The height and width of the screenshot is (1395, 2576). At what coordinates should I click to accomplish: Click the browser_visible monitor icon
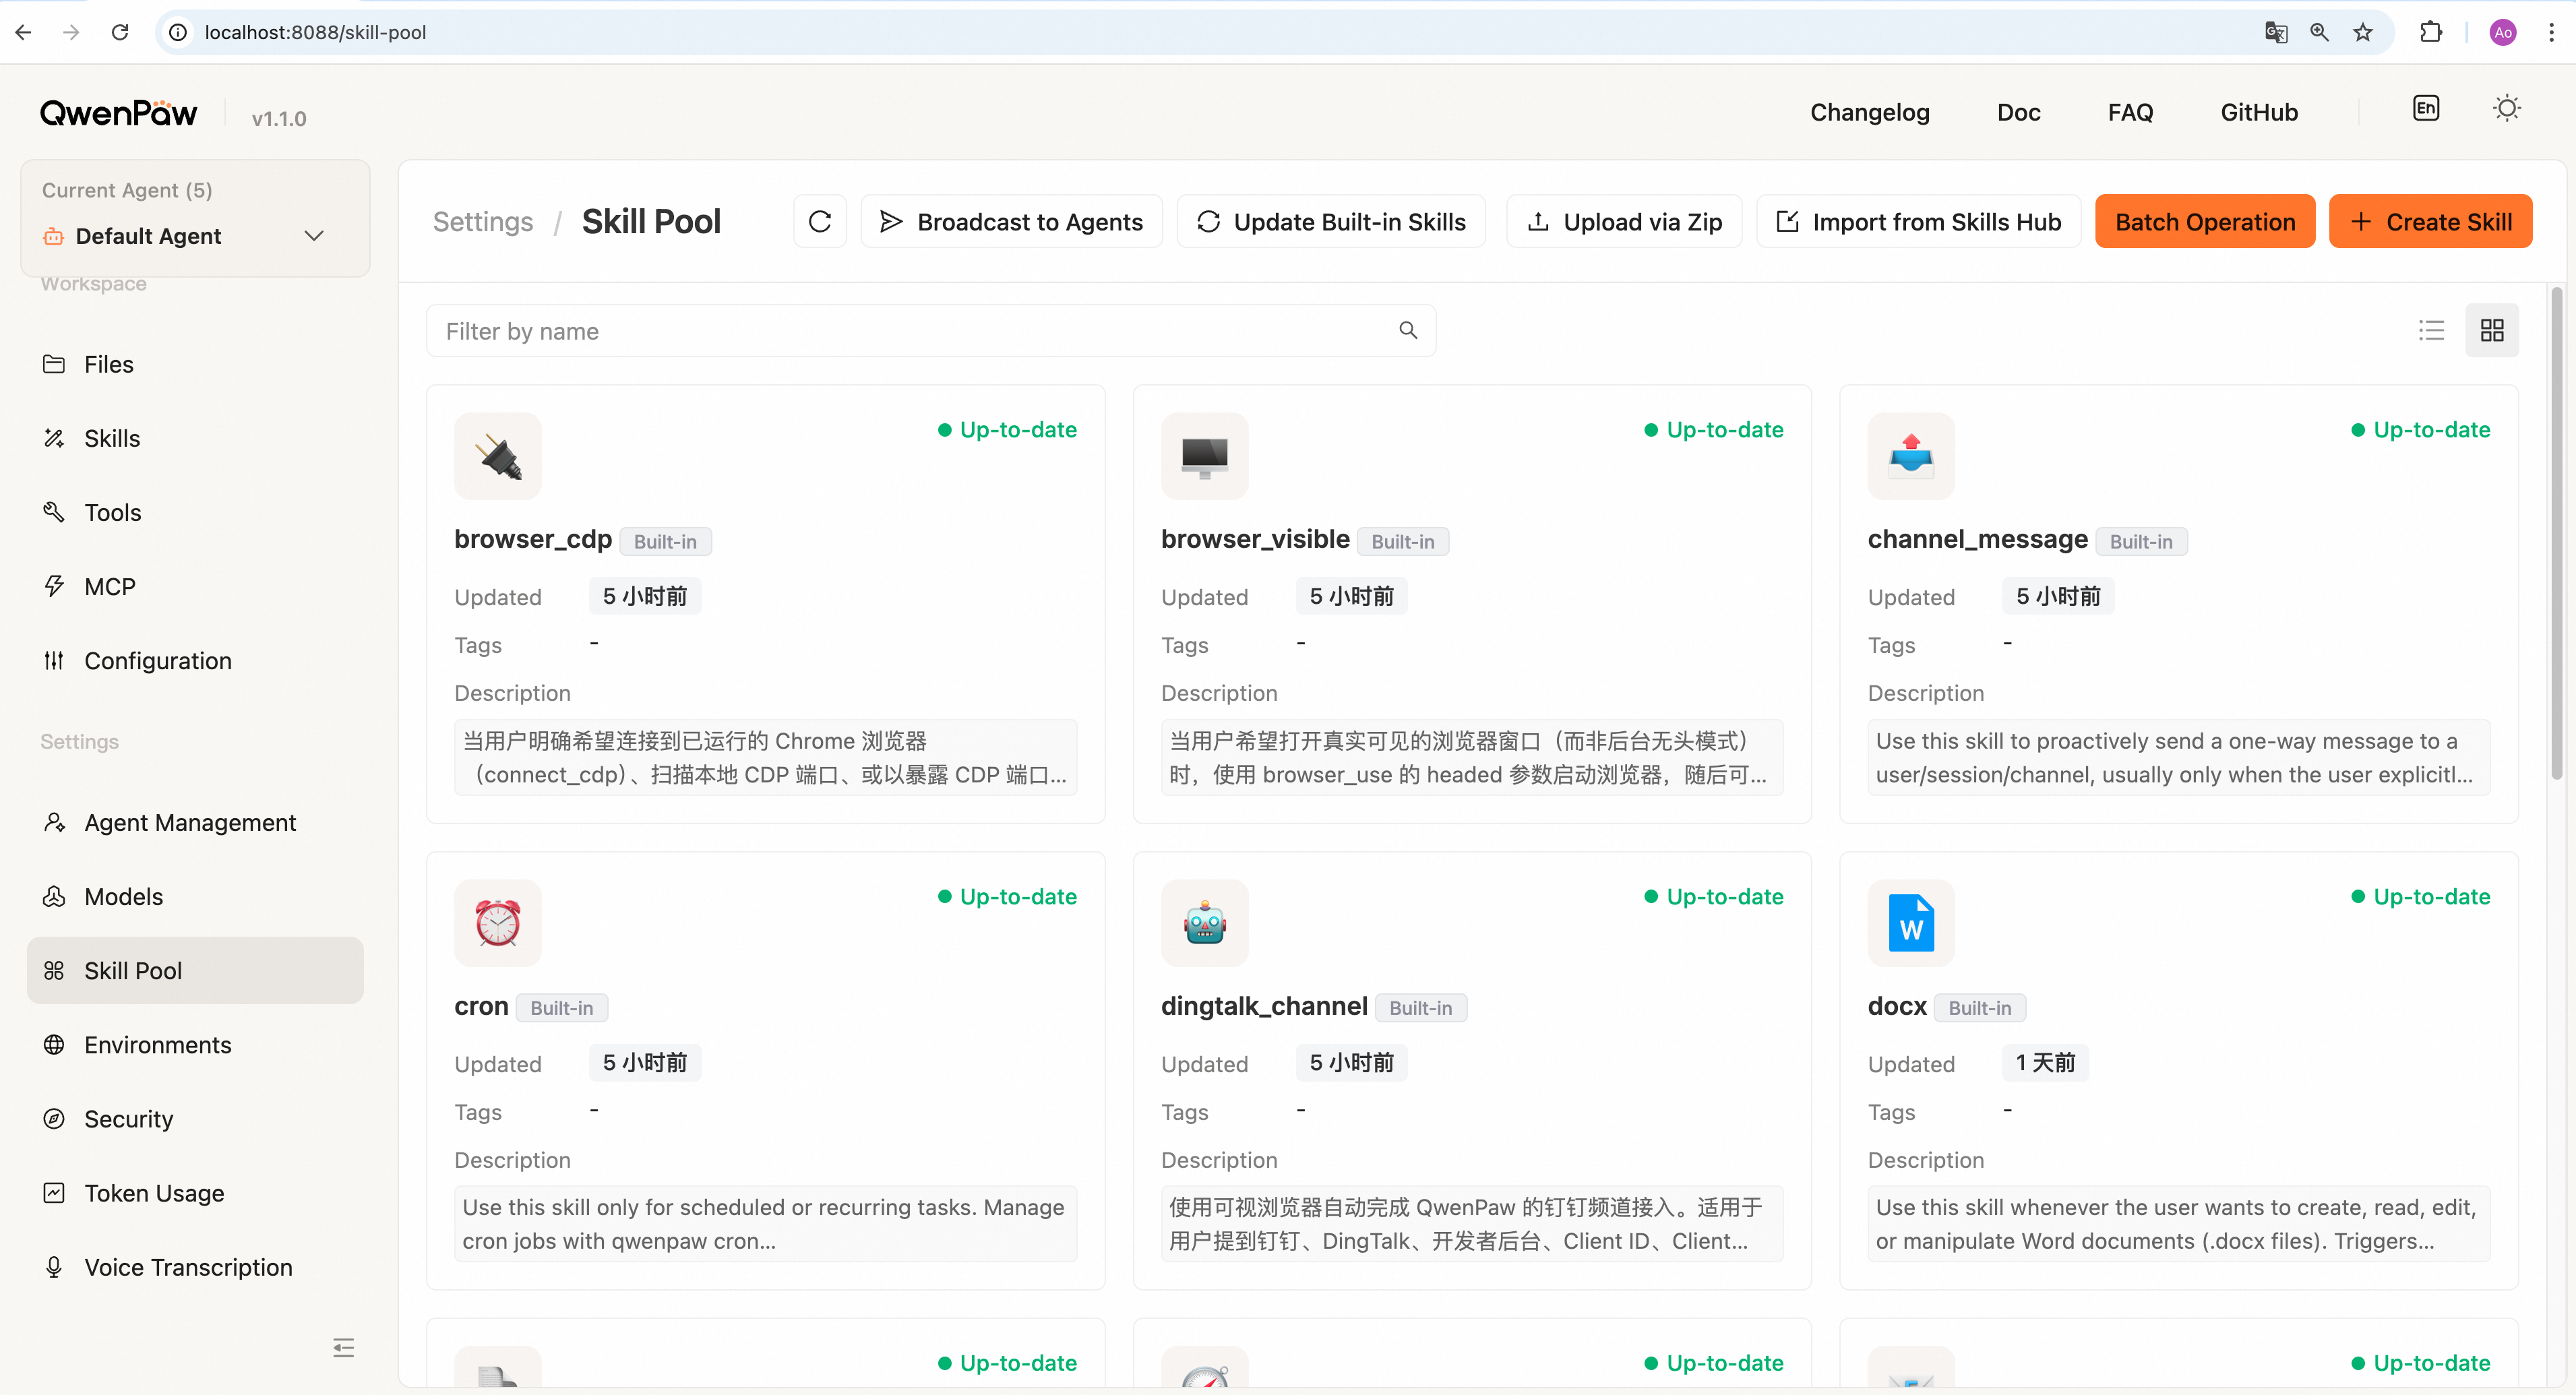[1204, 456]
